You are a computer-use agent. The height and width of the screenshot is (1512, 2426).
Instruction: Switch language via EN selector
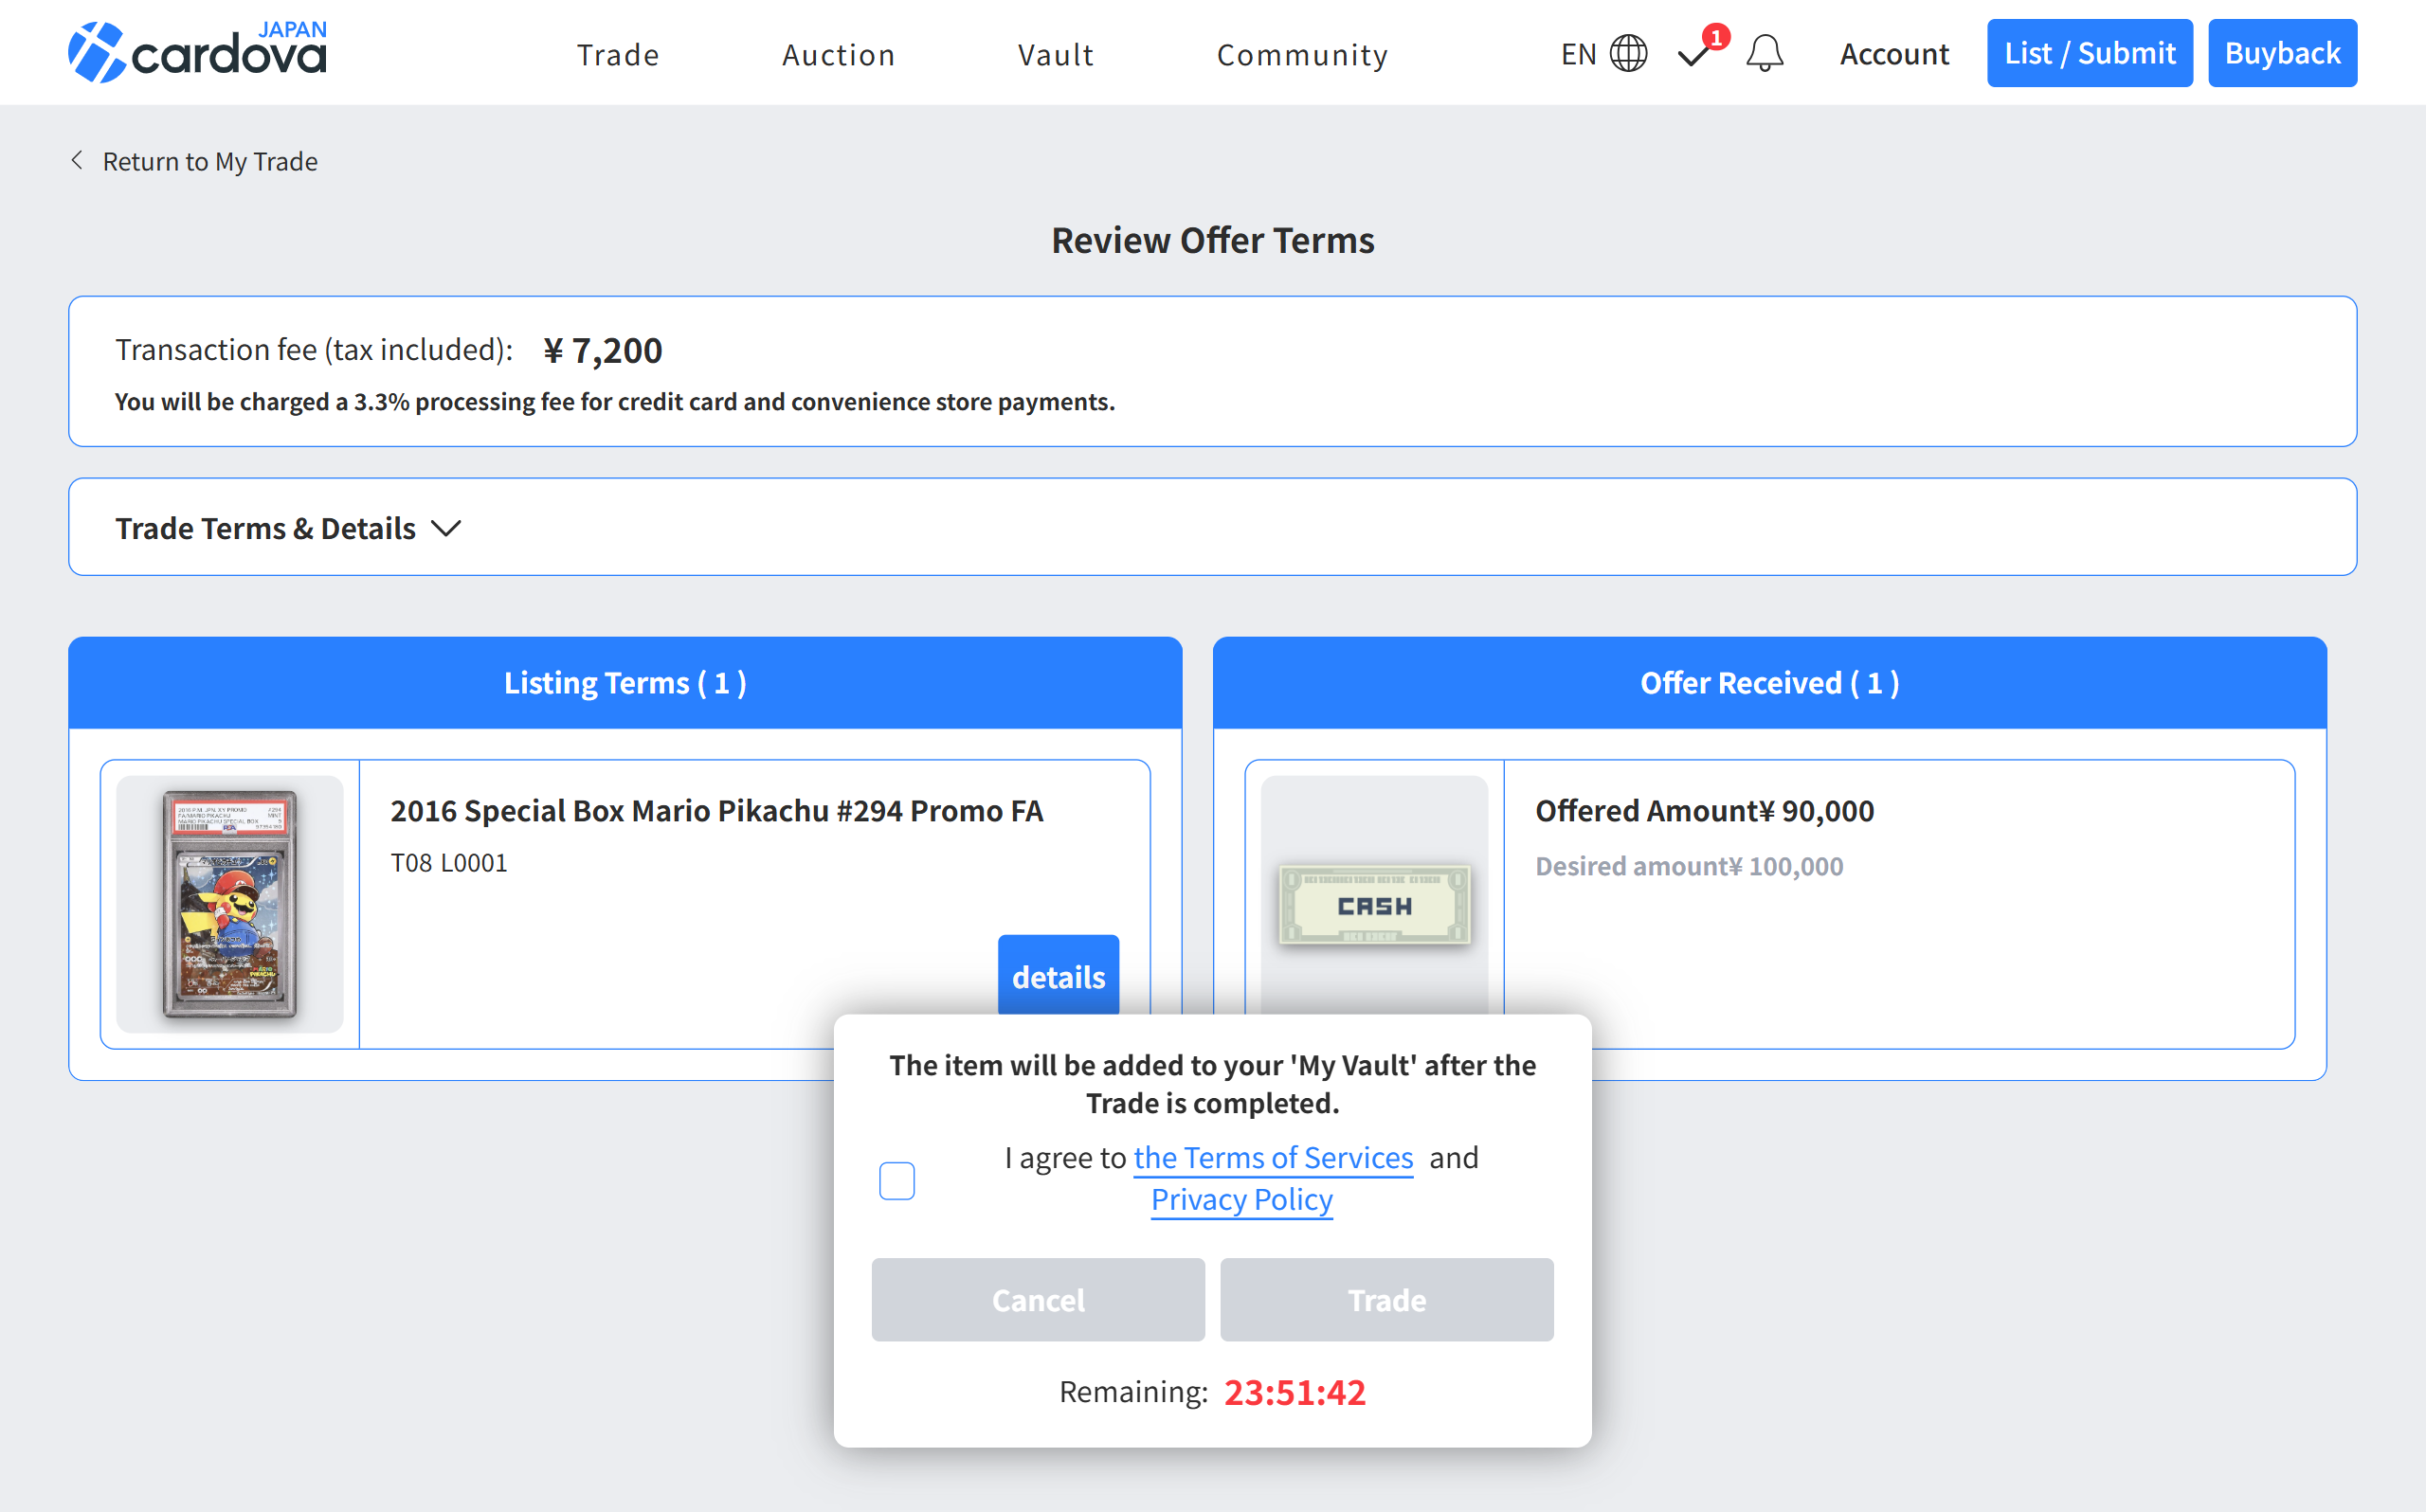(1578, 54)
